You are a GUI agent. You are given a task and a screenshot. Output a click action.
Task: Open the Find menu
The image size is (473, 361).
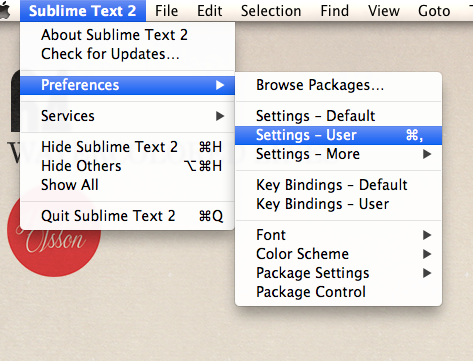[x=334, y=11]
